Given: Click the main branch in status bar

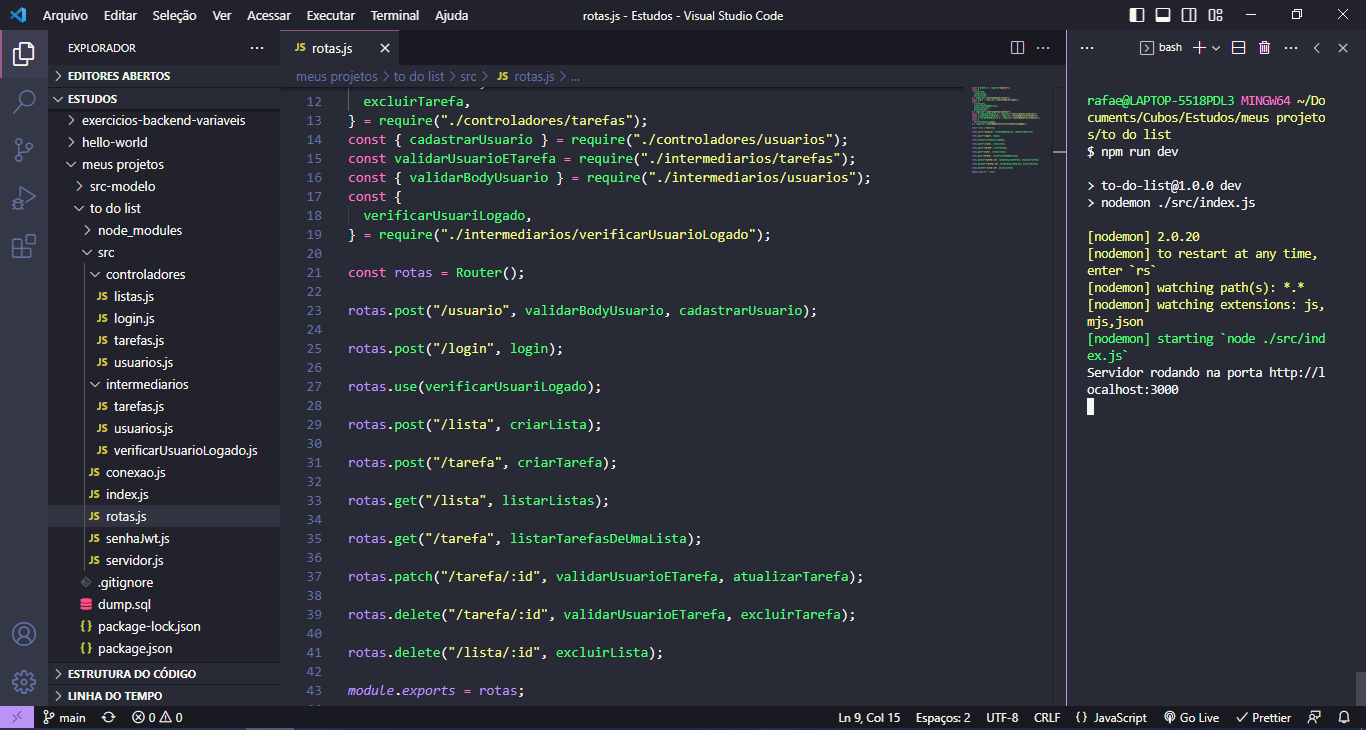Looking at the screenshot, I should [x=64, y=717].
